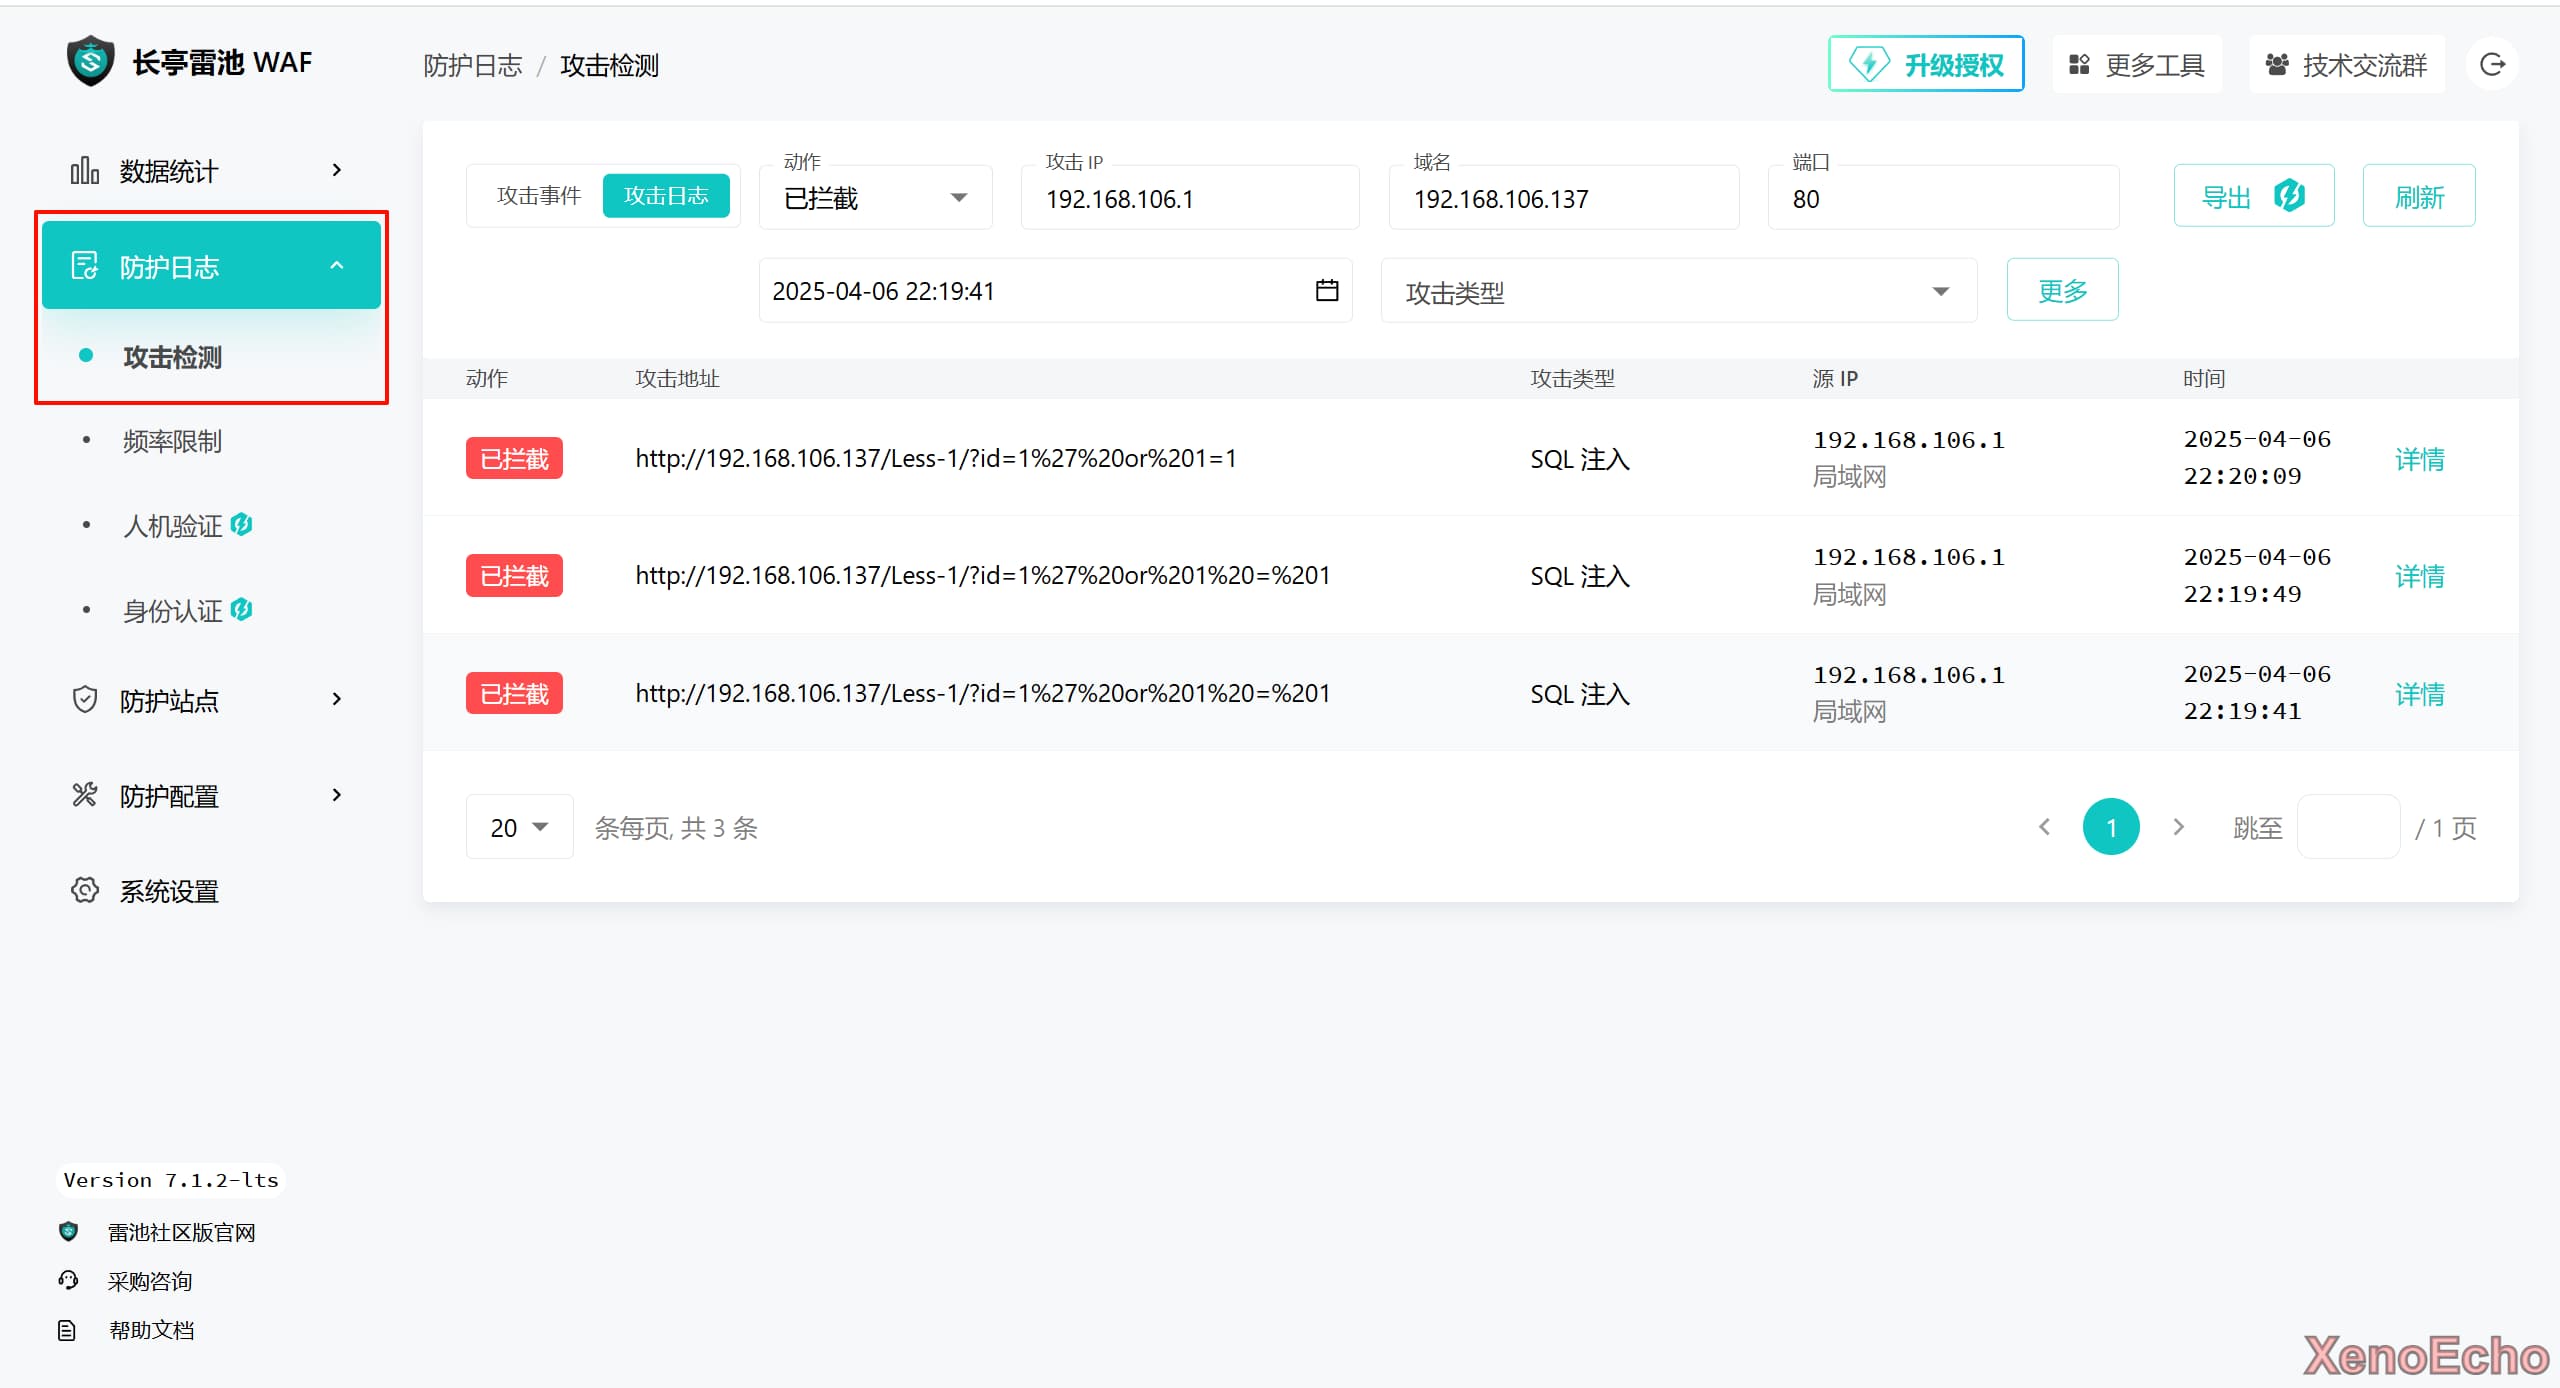
Task: Click the 刷新 refresh button
Action: tap(2418, 196)
